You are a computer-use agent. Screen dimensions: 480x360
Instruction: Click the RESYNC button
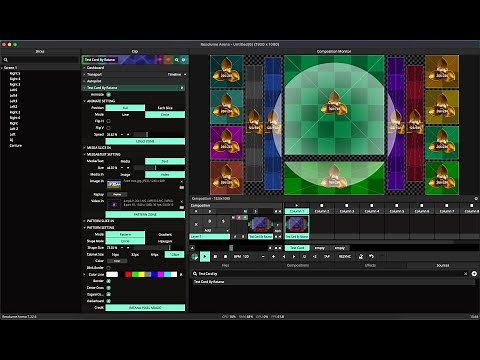344,256
